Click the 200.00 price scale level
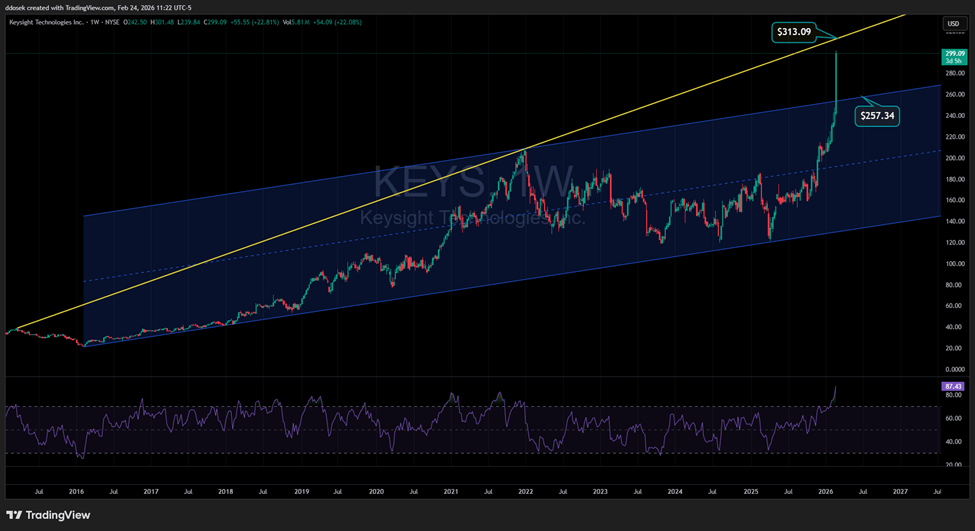 (953, 158)
